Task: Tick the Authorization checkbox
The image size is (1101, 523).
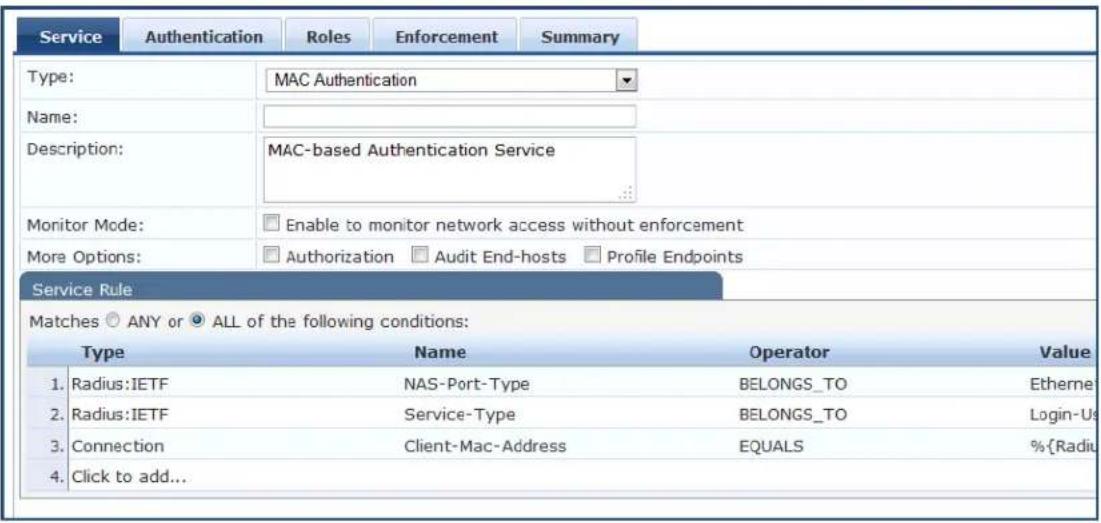Action: (x=270, y=256)
